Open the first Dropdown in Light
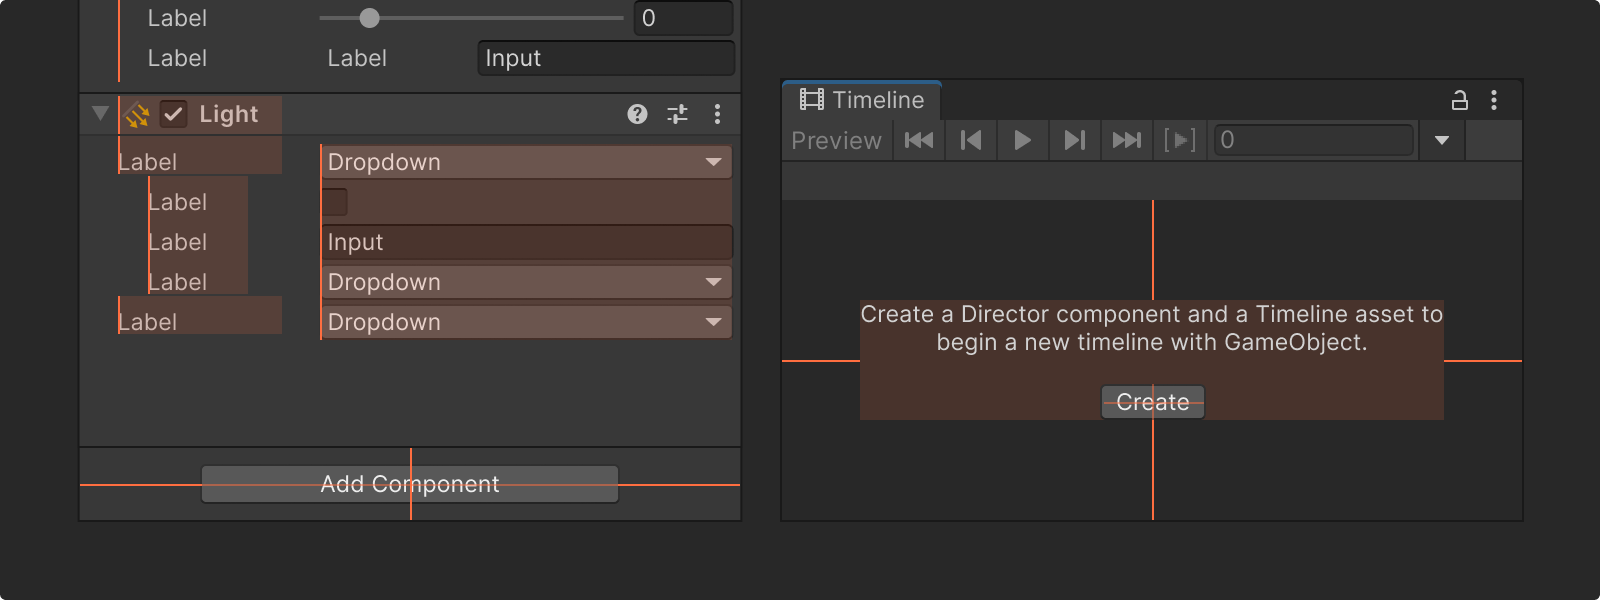The width and height of the screenshot is (1600, 600). [526, 162]
